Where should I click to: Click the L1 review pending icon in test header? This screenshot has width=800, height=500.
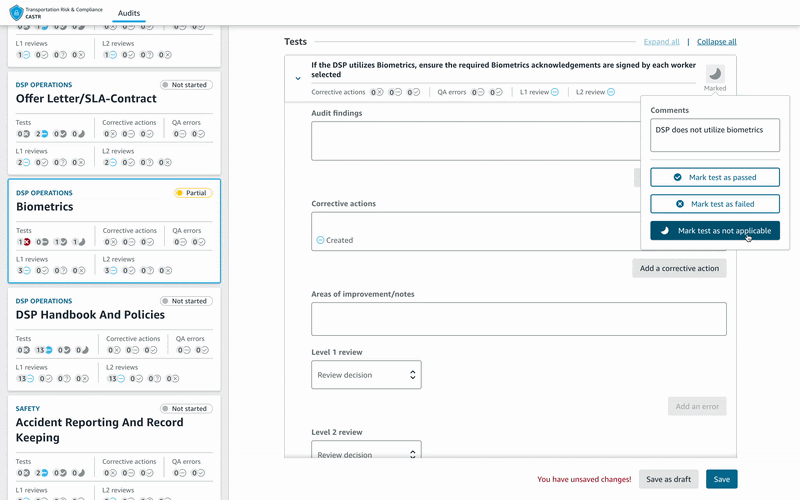tap(555, 92)
